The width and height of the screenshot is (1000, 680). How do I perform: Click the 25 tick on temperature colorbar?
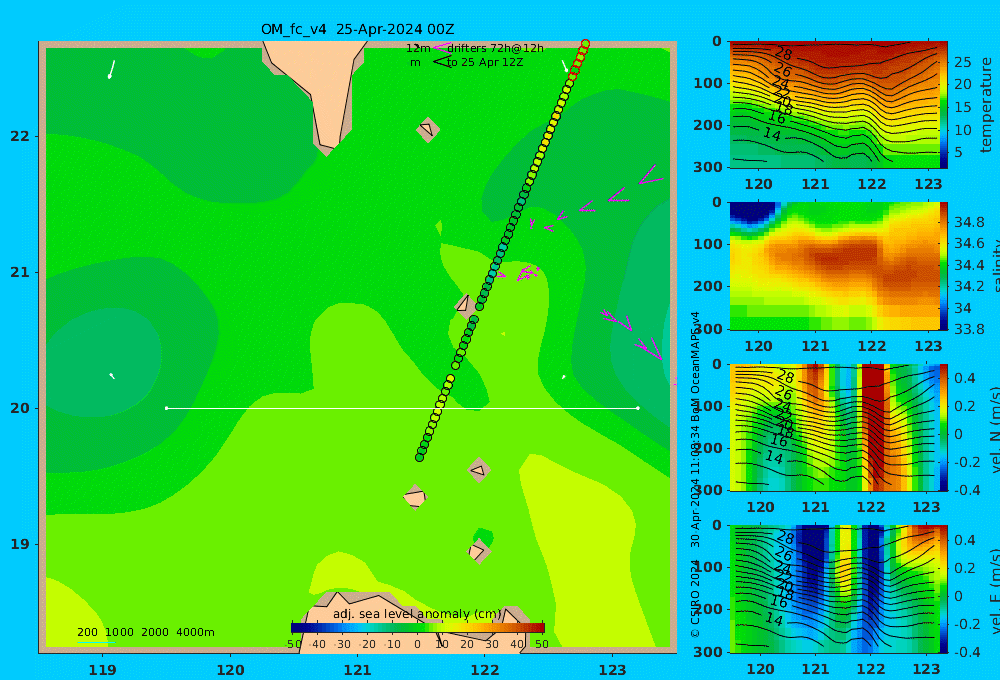(962, 62)
